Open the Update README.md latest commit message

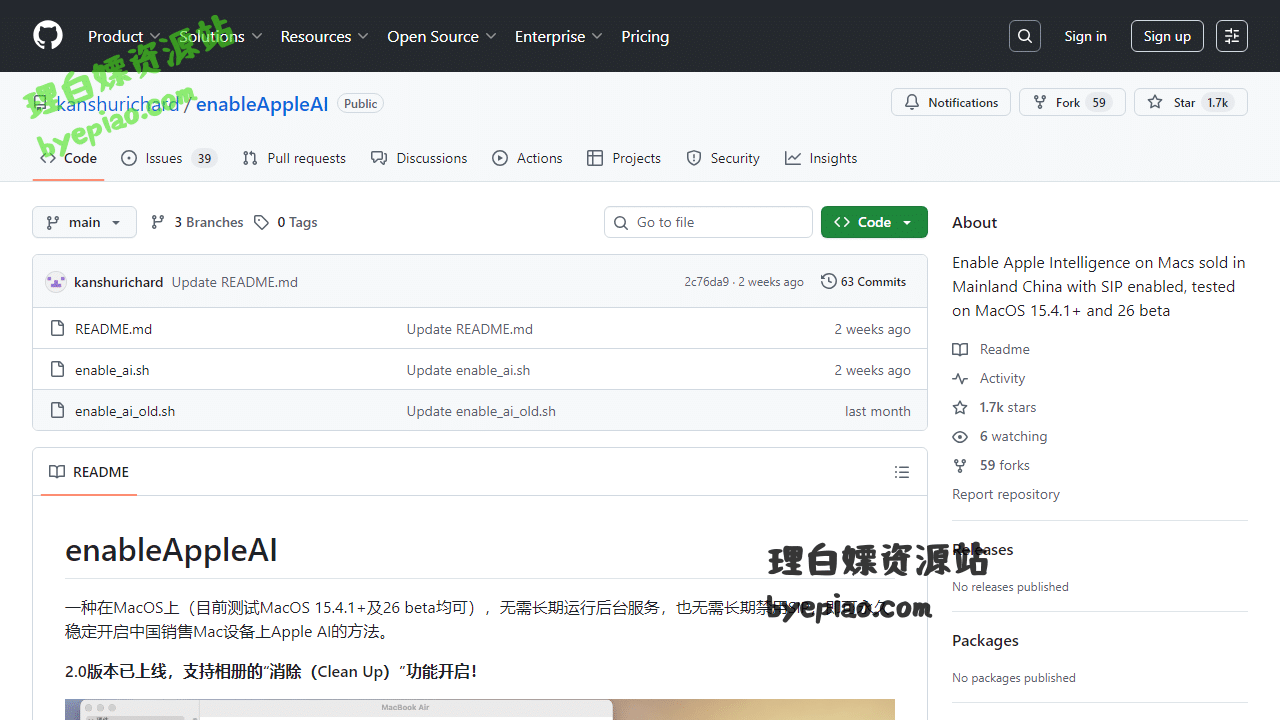click(x=235, y=282)
